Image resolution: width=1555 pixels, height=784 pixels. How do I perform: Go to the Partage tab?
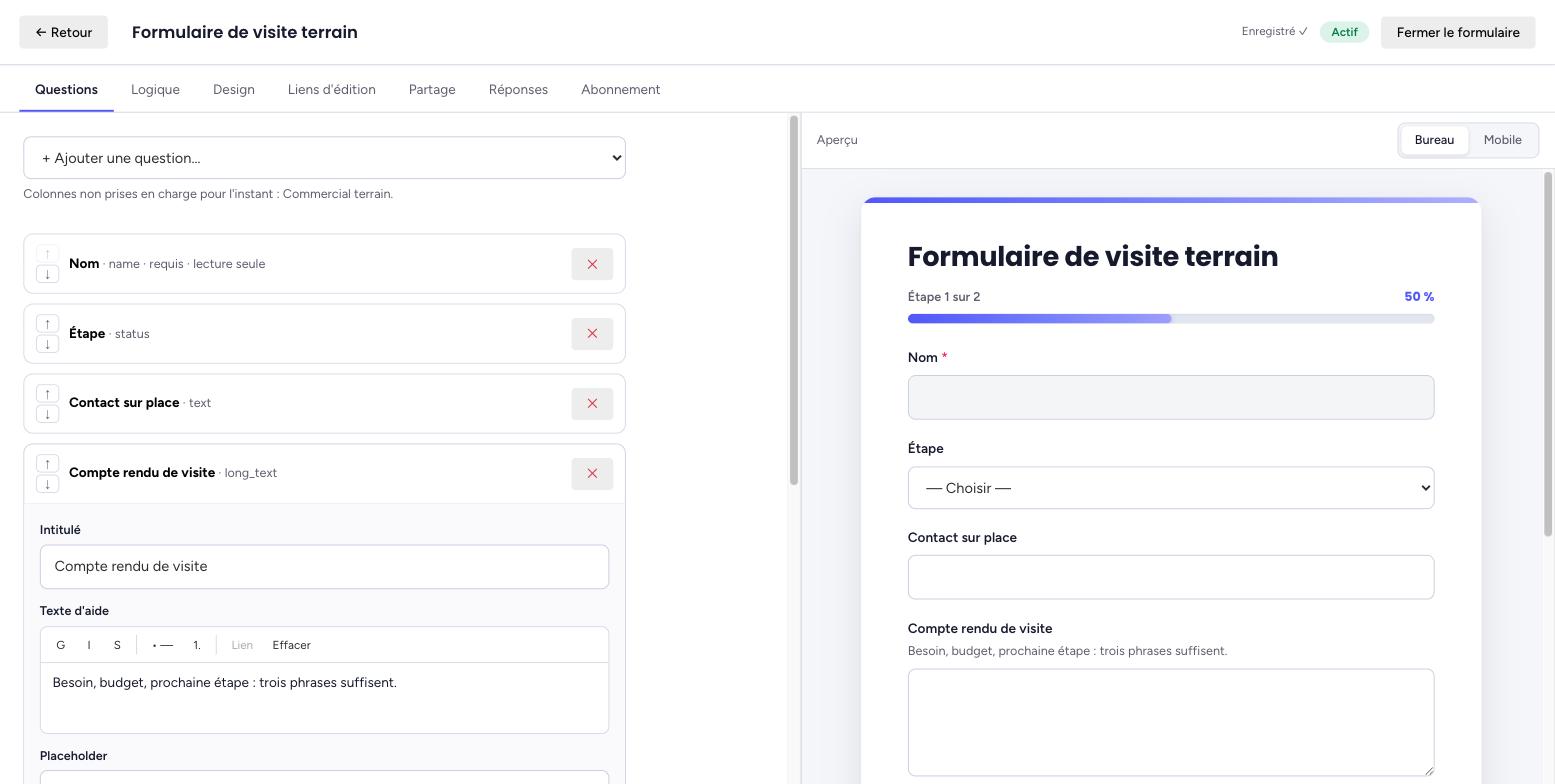(x=432, y=90)
